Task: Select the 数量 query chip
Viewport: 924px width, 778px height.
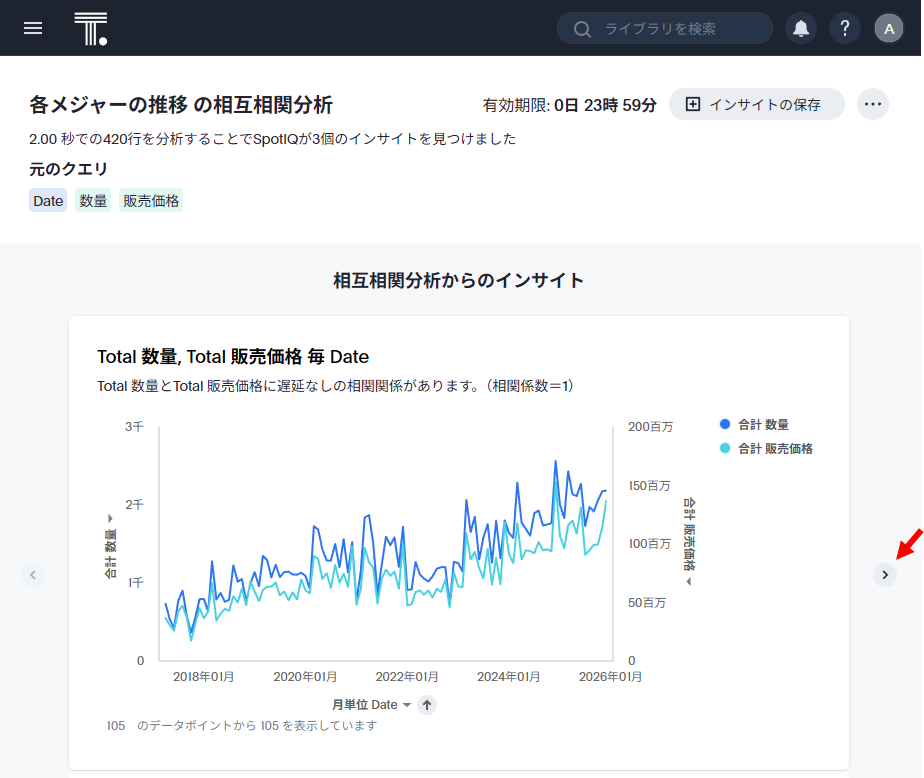Action: 93,201
